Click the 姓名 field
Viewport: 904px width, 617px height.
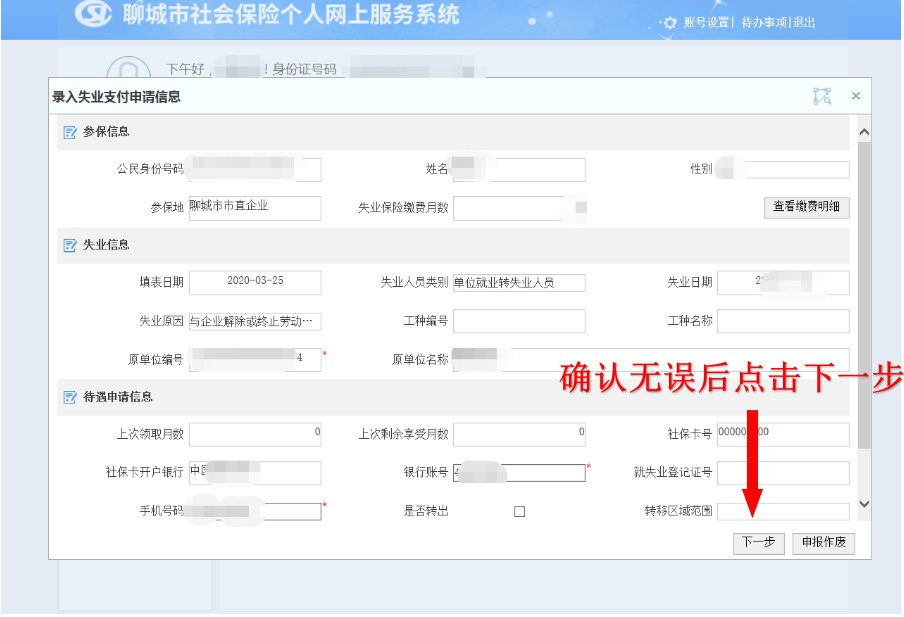point(519,170)
